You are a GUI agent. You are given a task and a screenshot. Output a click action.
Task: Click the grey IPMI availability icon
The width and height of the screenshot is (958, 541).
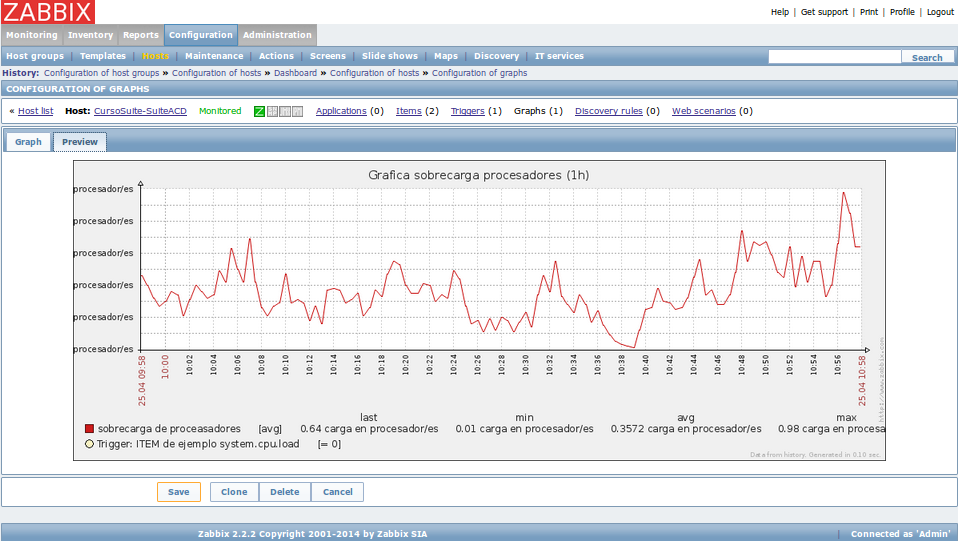(298, 111)
